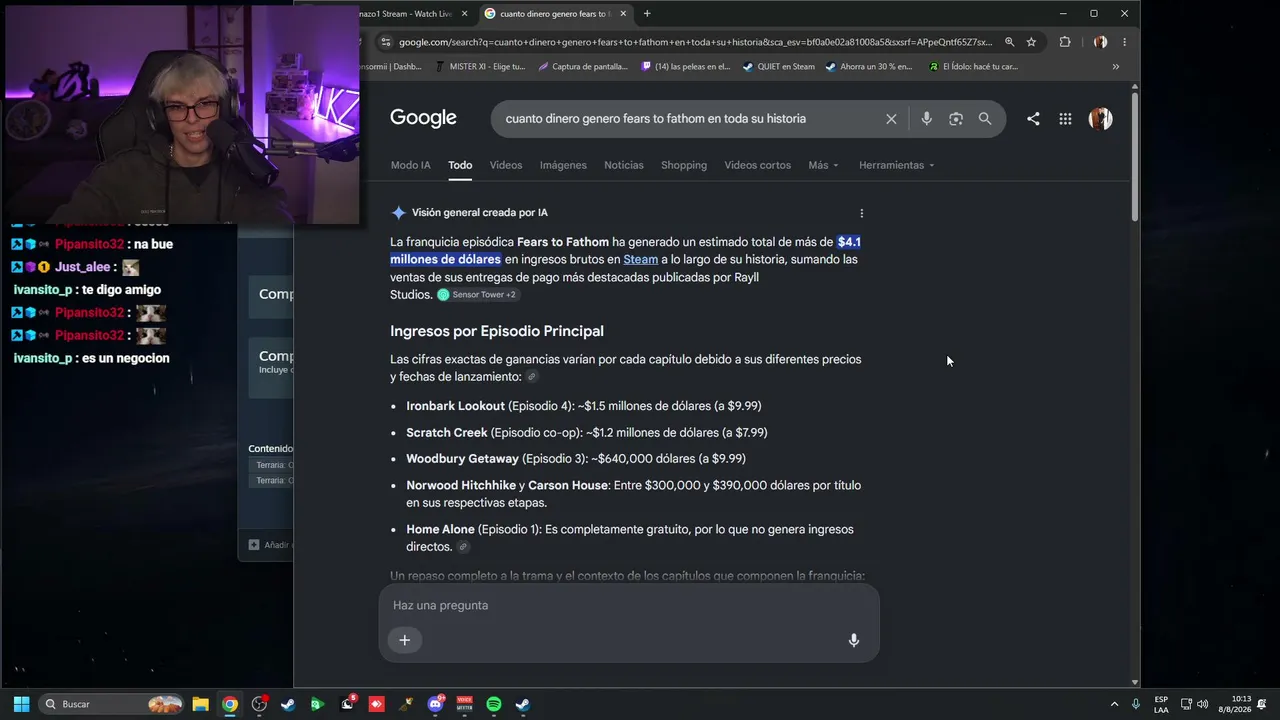Image resolution: width=1280 pixels, height=720 pixels.
Task: Open the Videos cortos tab
Action: 757,165
